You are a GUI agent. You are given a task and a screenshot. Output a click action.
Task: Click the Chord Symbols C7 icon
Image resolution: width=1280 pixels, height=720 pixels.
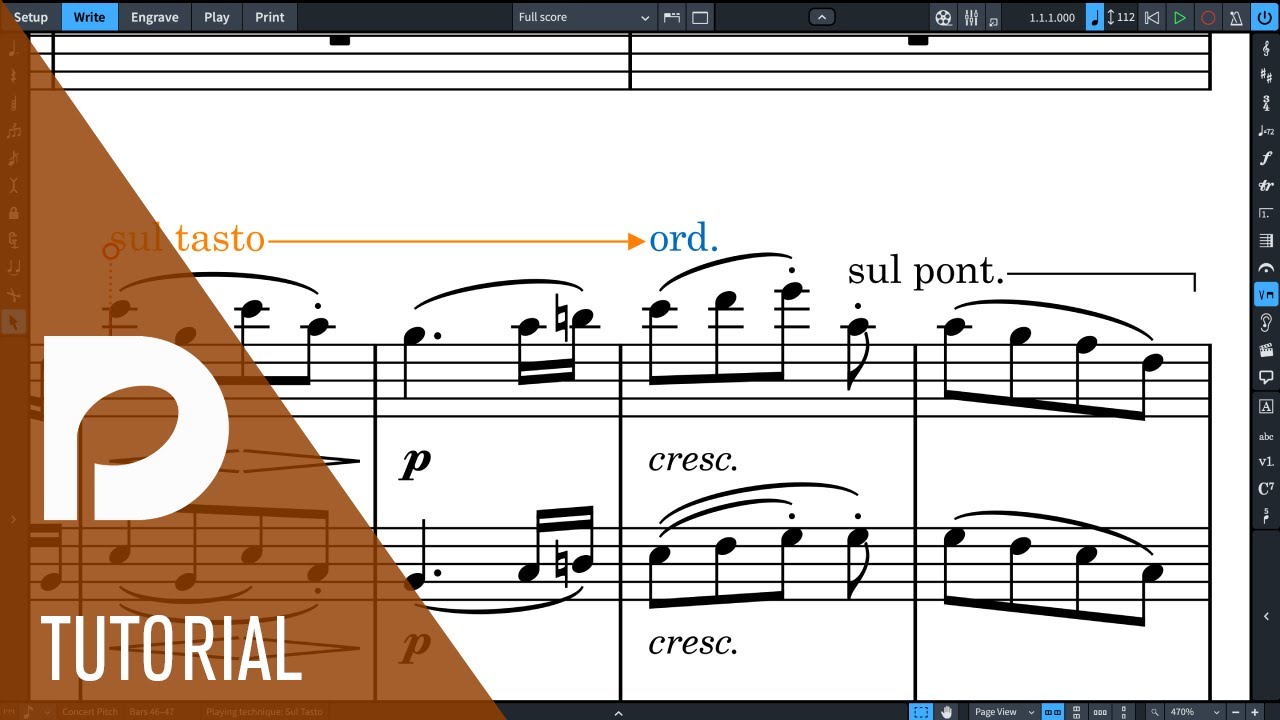pos(1266,489)
